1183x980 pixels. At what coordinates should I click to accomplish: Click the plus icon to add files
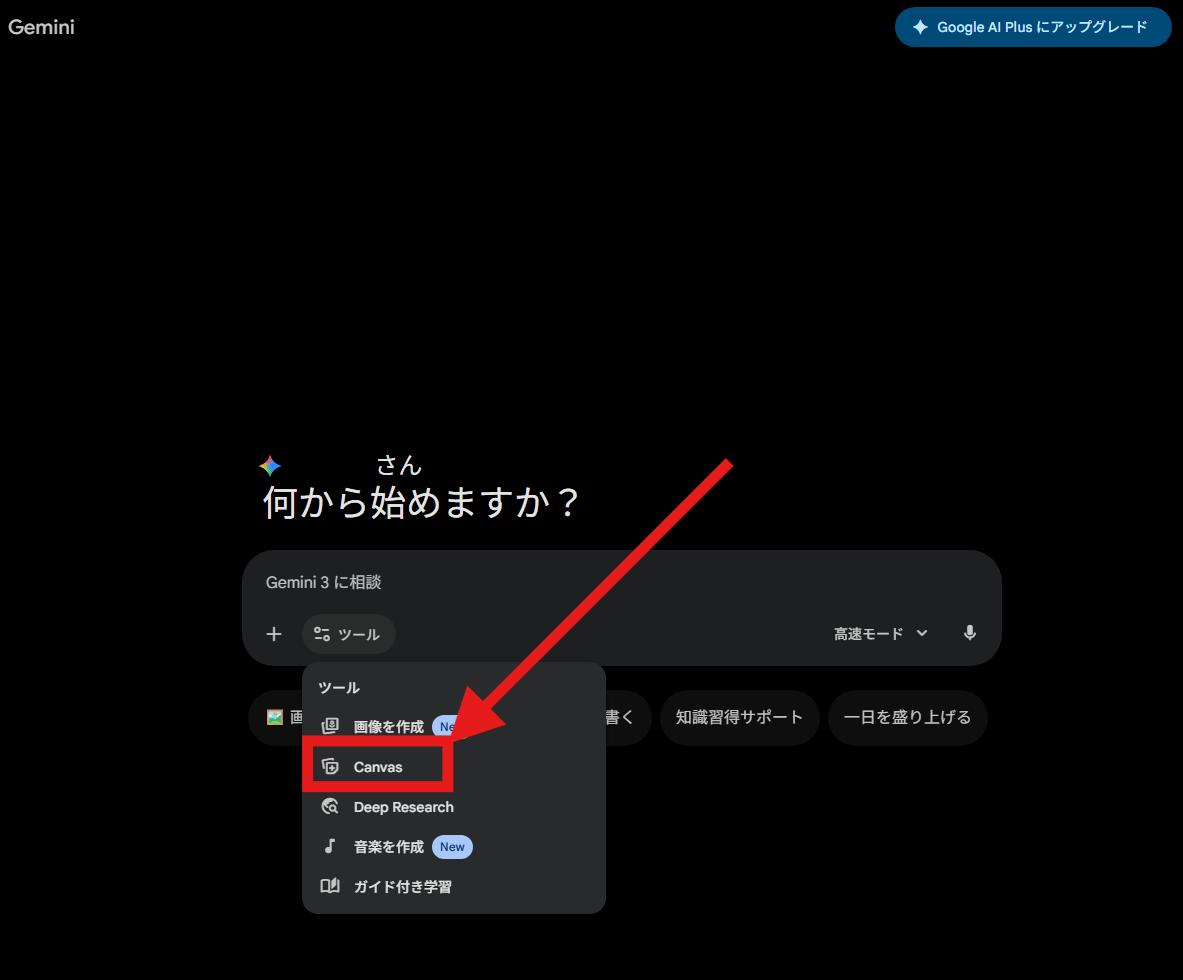coord(274,634)
